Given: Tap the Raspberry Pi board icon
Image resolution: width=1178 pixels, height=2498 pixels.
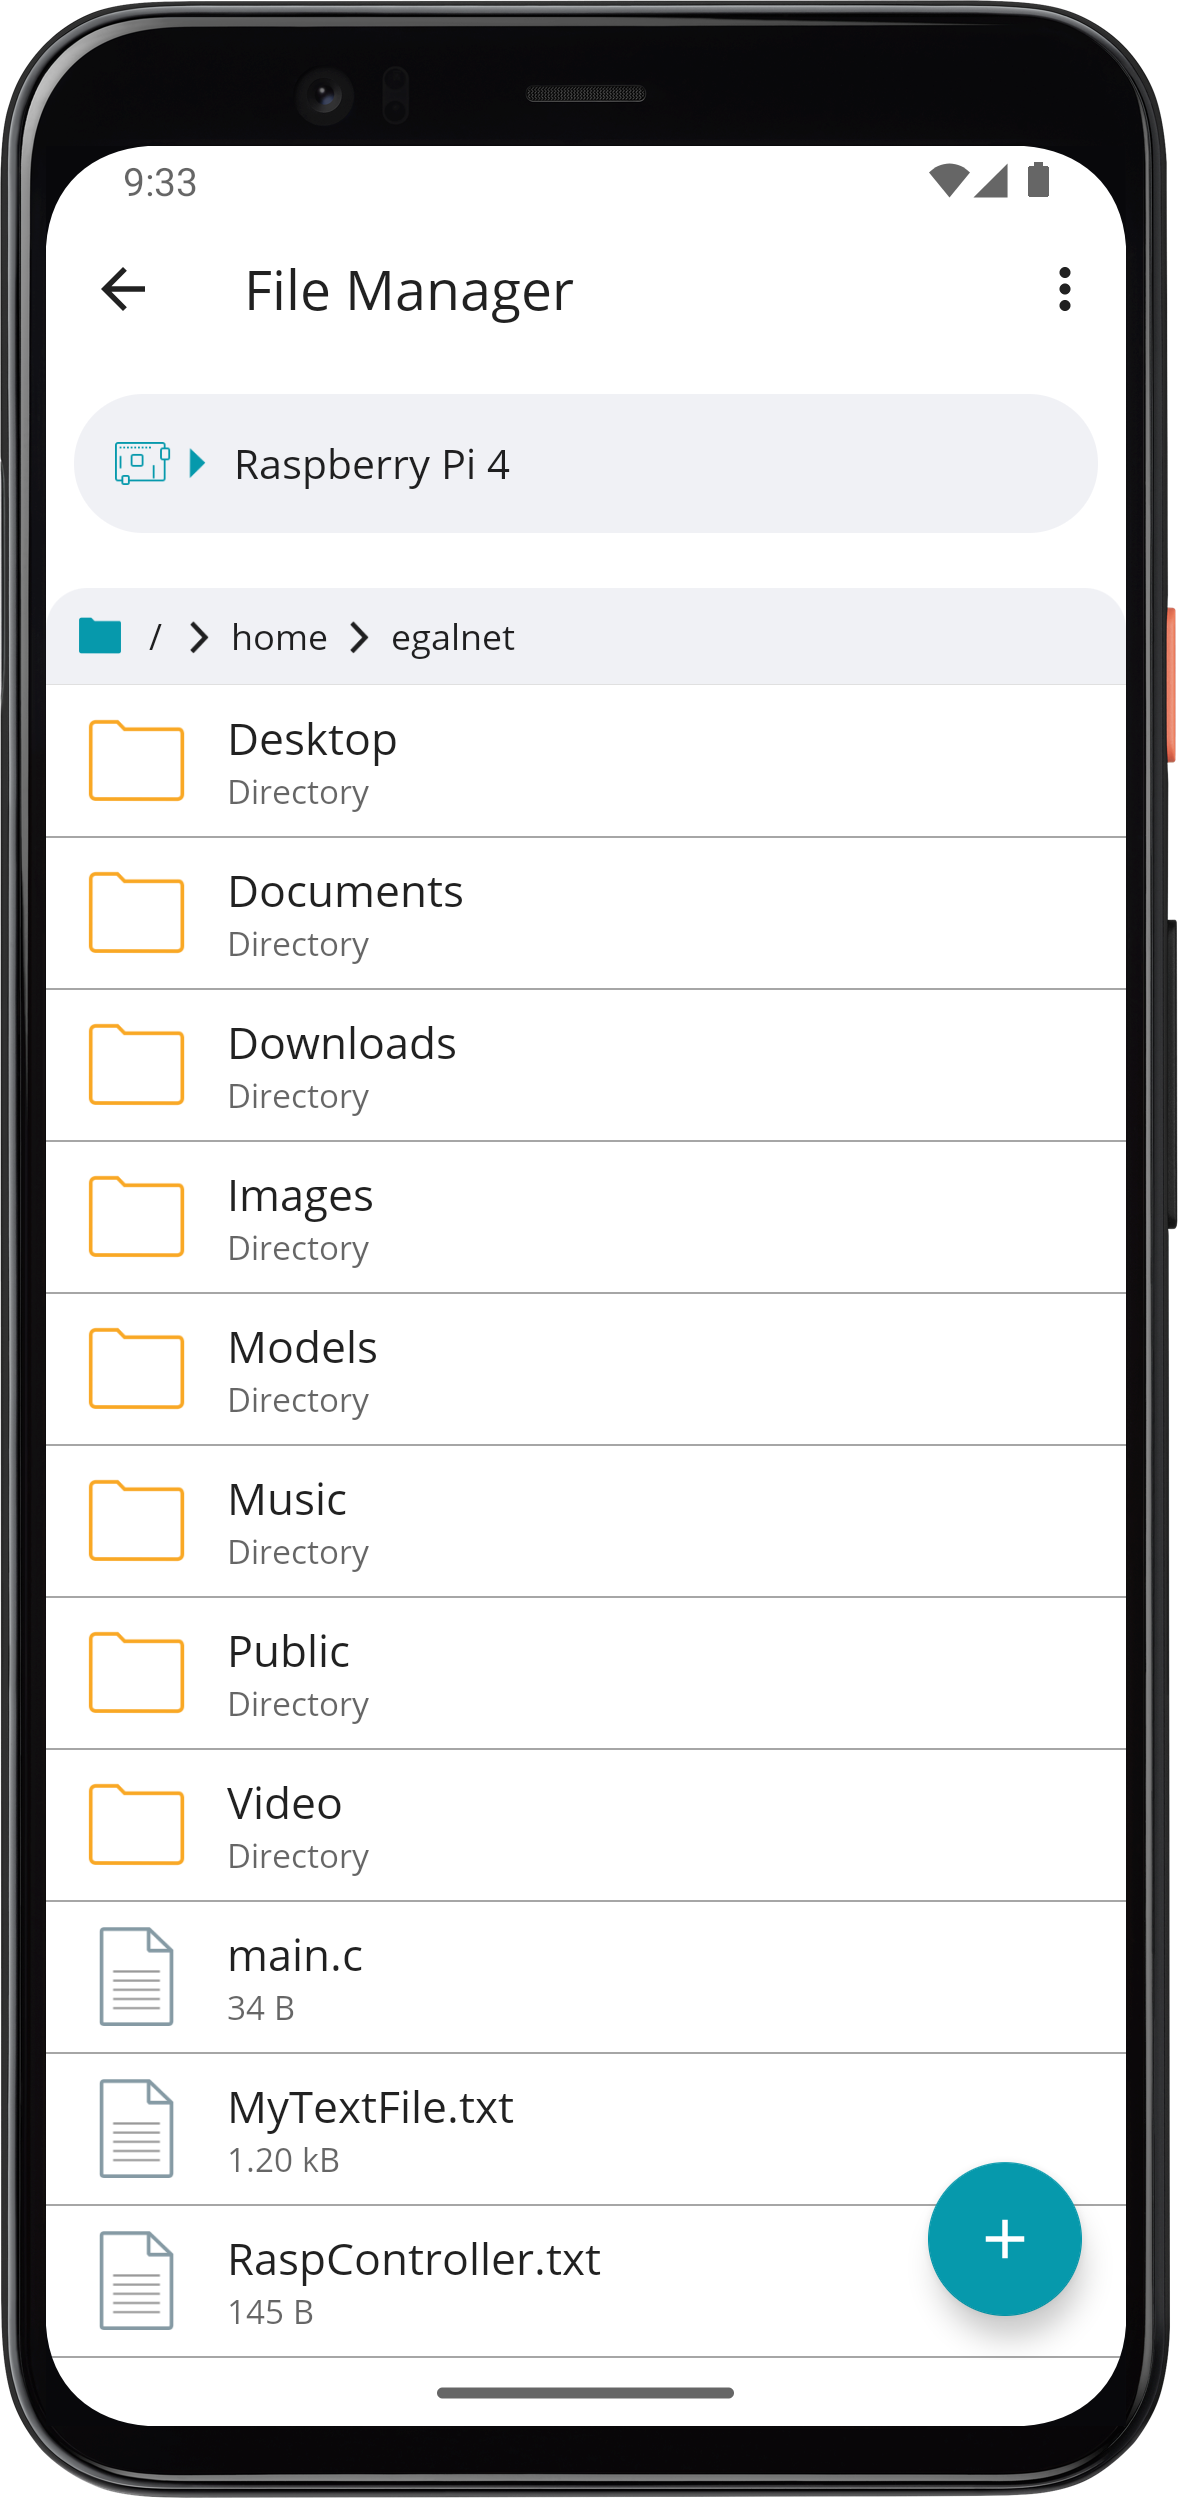Looking at the screenshot, I should click(x=142, y=463).
